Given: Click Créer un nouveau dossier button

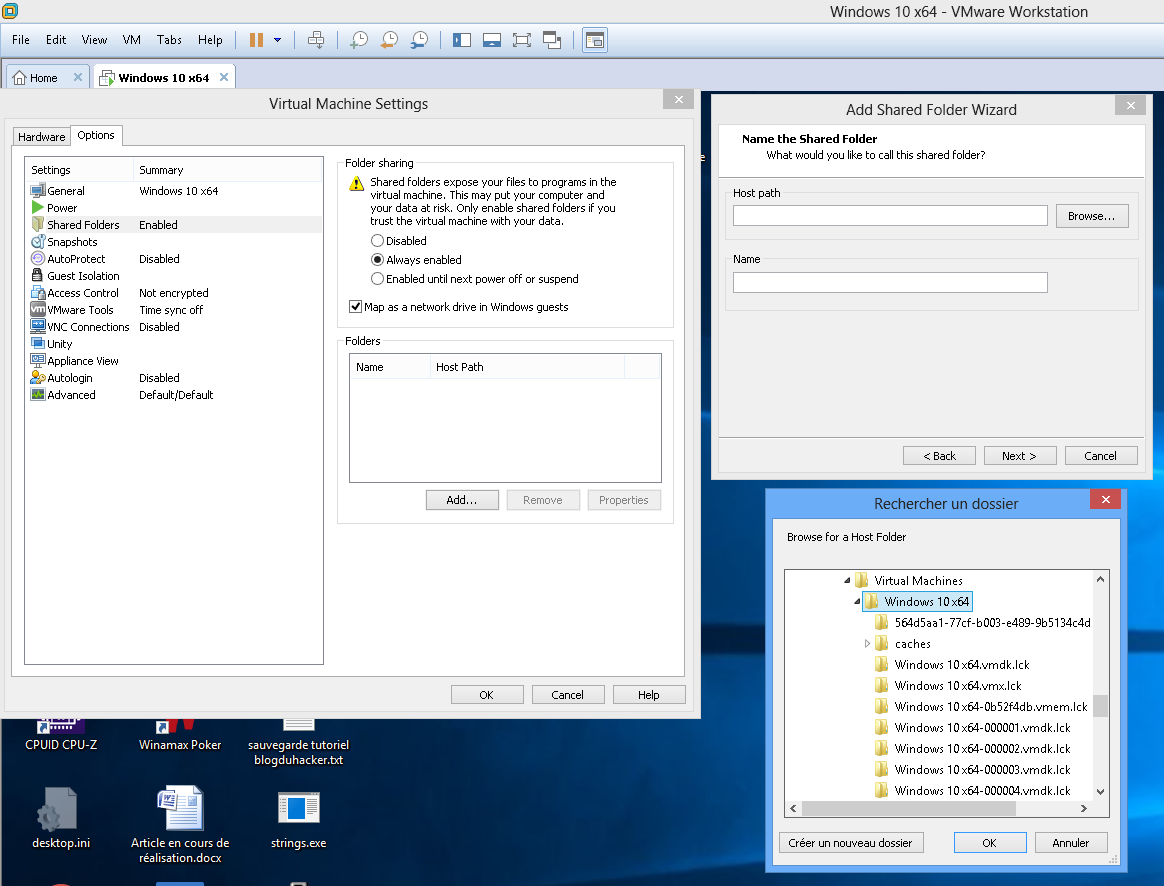Looking at the screenshot, I should click(x=851, y=843).
